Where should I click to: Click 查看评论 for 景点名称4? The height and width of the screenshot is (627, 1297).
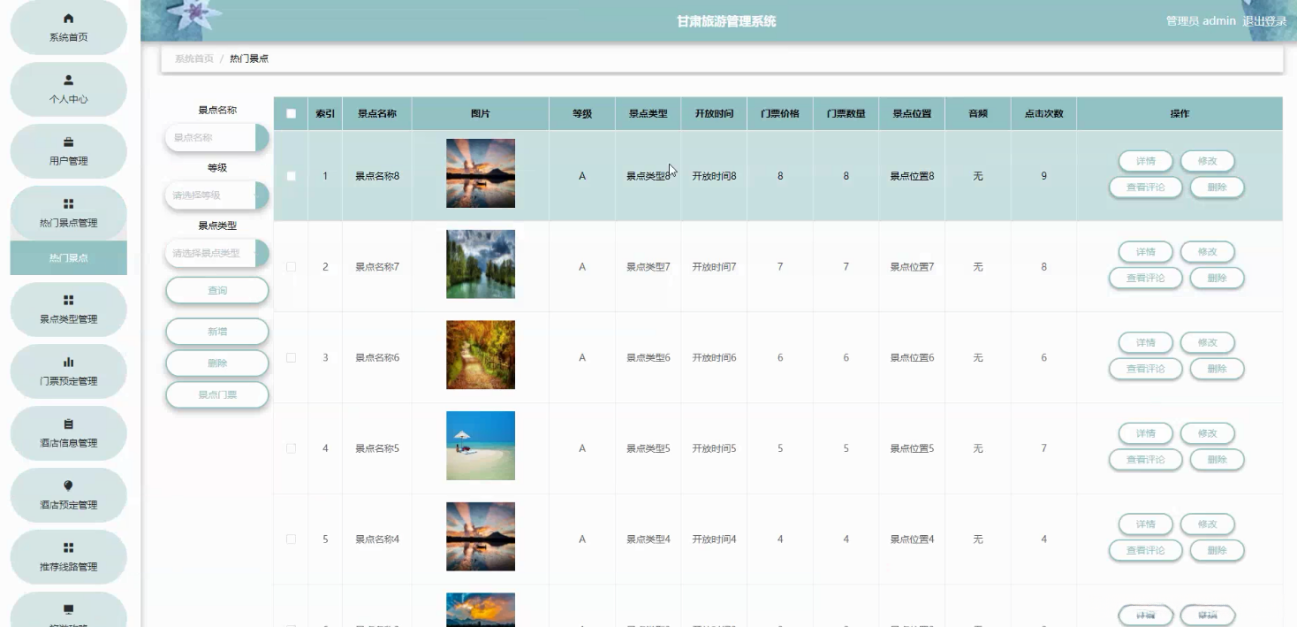coord(1145,550)
